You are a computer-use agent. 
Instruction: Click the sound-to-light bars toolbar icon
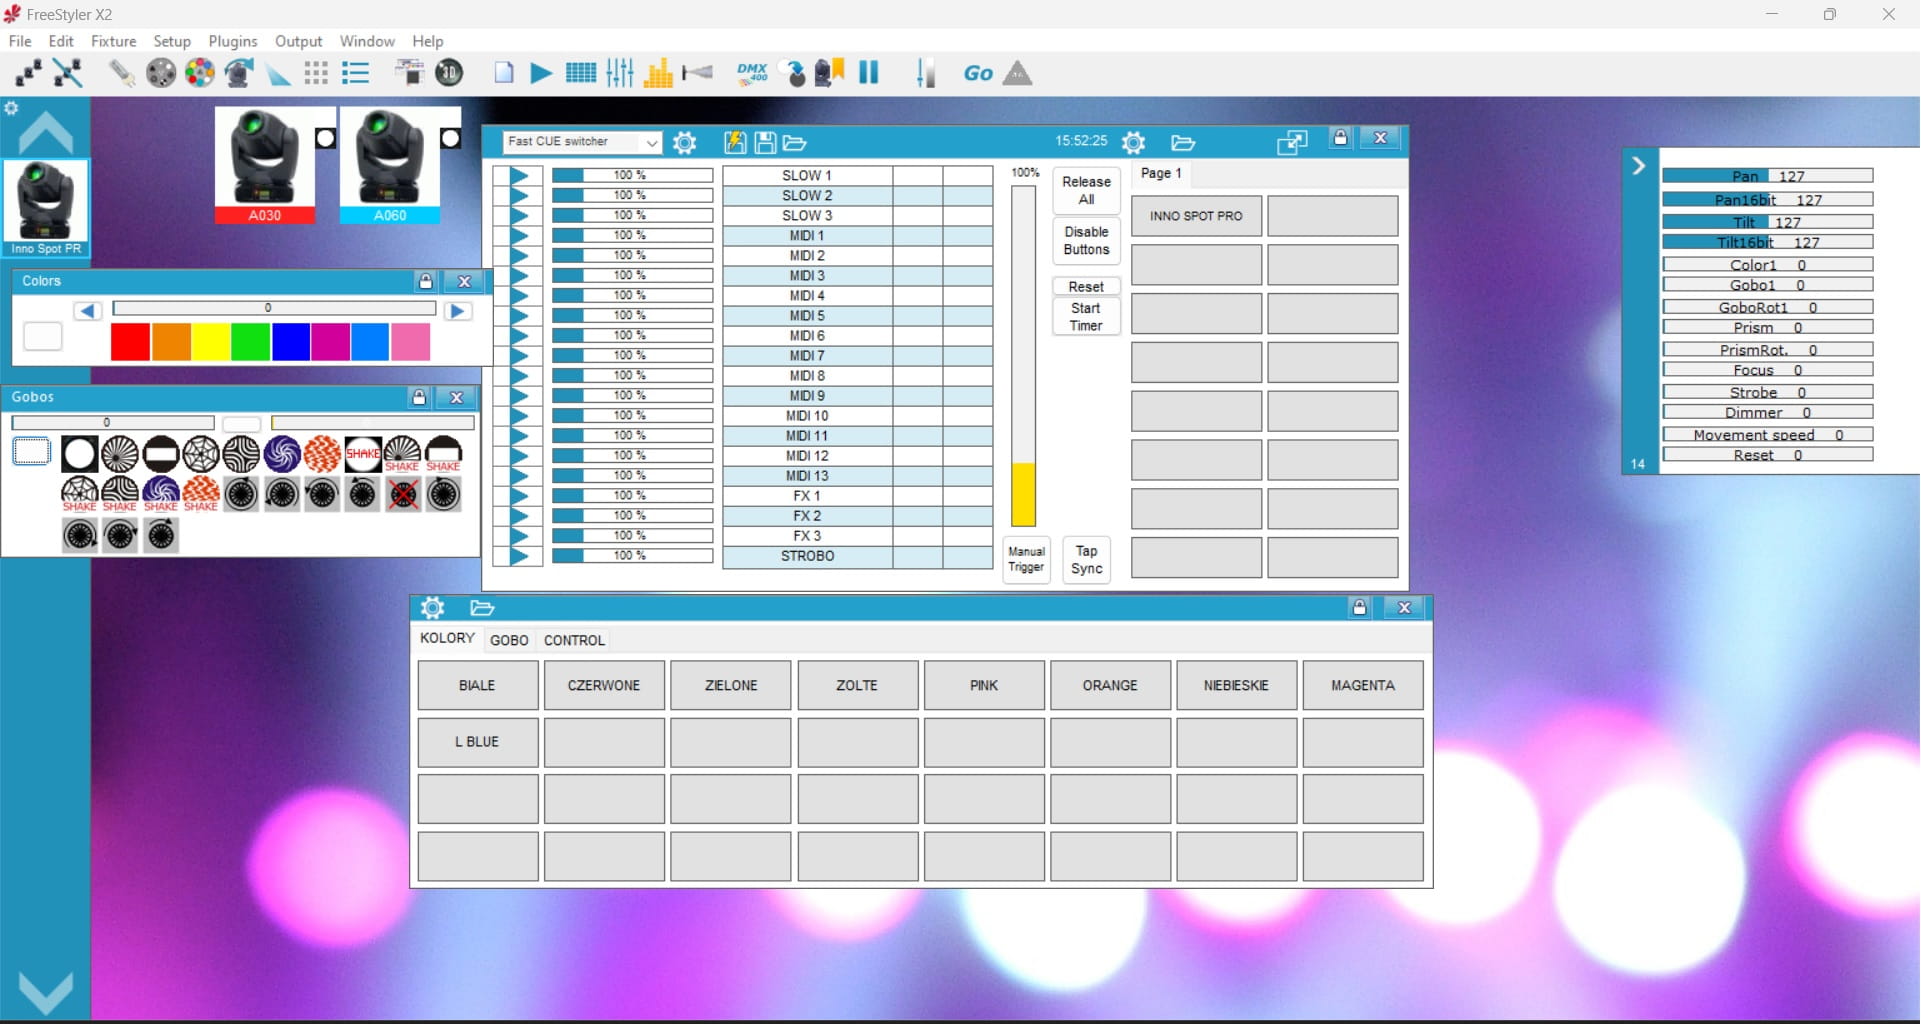pos(658,73)
